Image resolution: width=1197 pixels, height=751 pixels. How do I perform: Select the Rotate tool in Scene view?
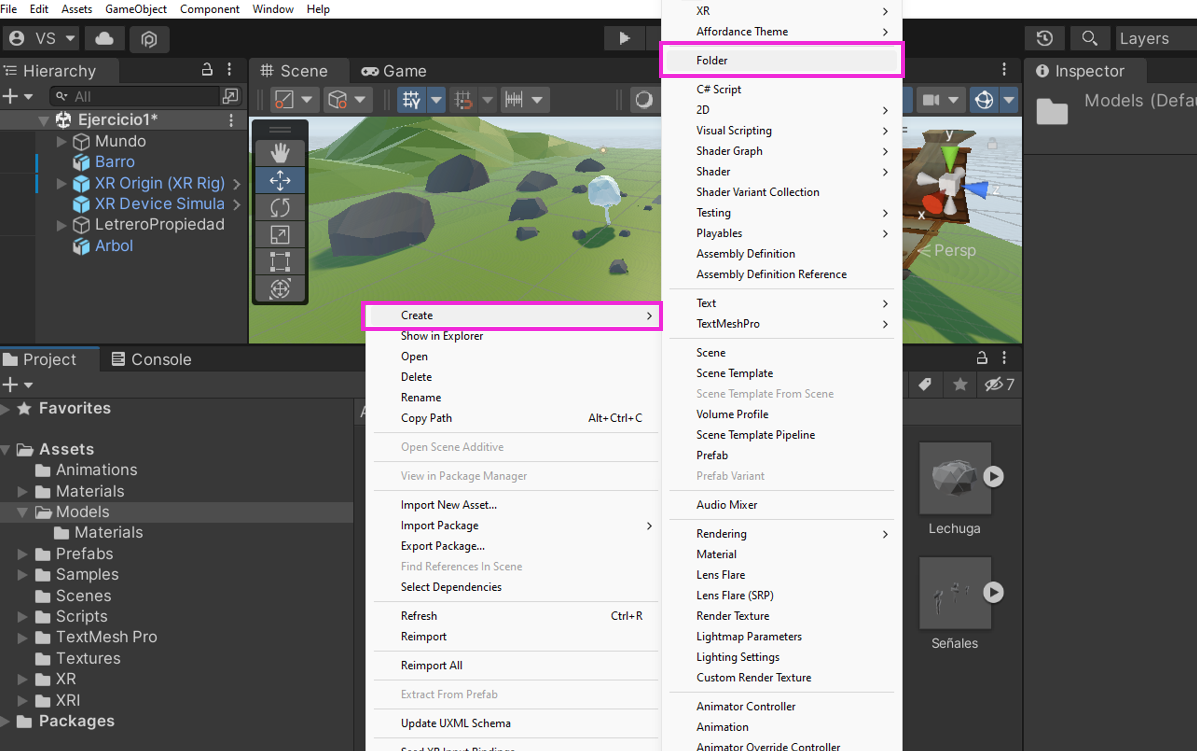coord(280,207)
